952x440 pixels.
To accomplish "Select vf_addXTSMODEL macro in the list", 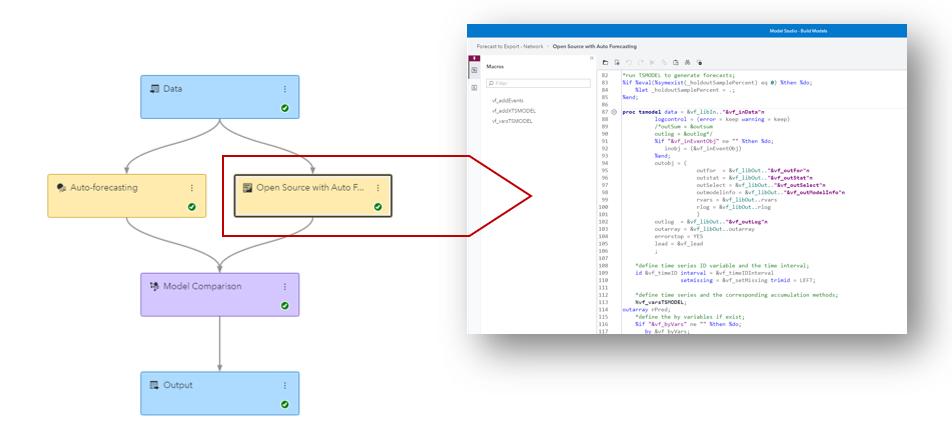I will click(513, 111).
